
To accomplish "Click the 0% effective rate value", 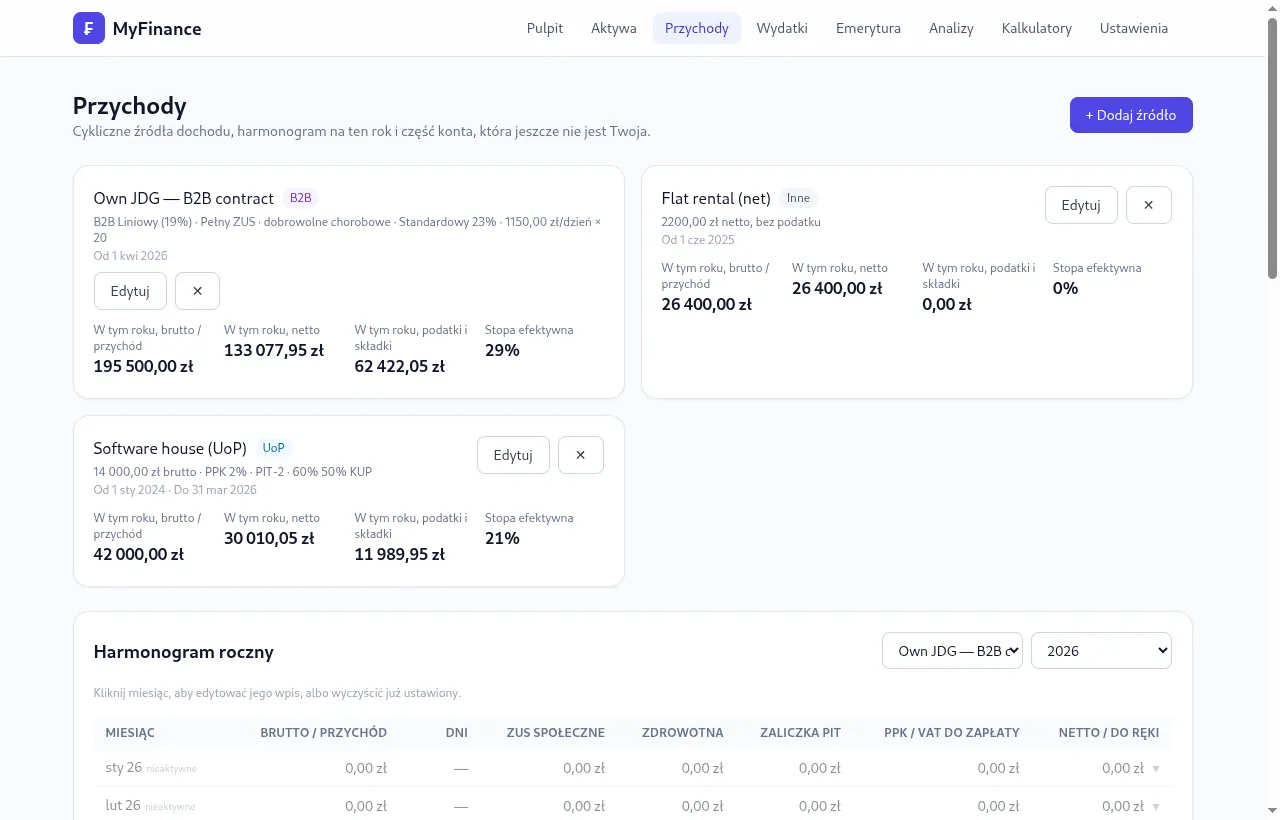I will 1066,288.
